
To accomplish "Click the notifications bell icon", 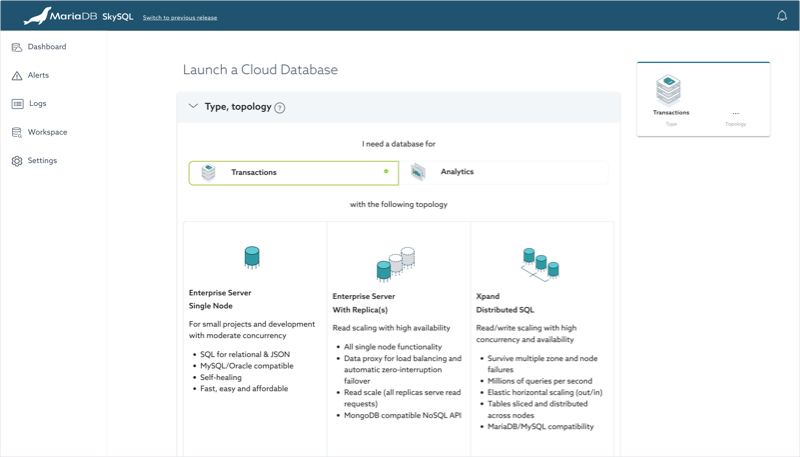I will (782, 16).
